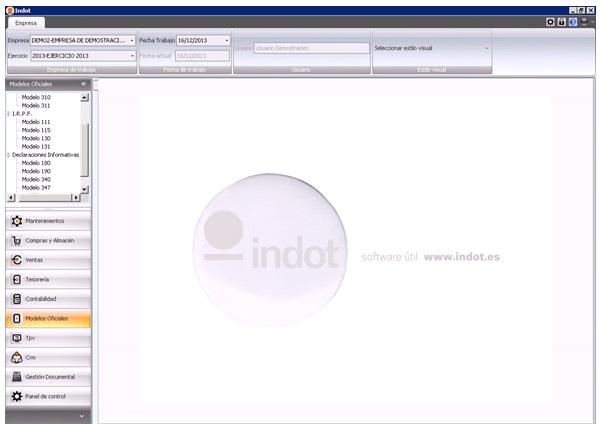Click the Modelos Oficiales sidebar button
The image size is (601, 431).
[46, 318]
